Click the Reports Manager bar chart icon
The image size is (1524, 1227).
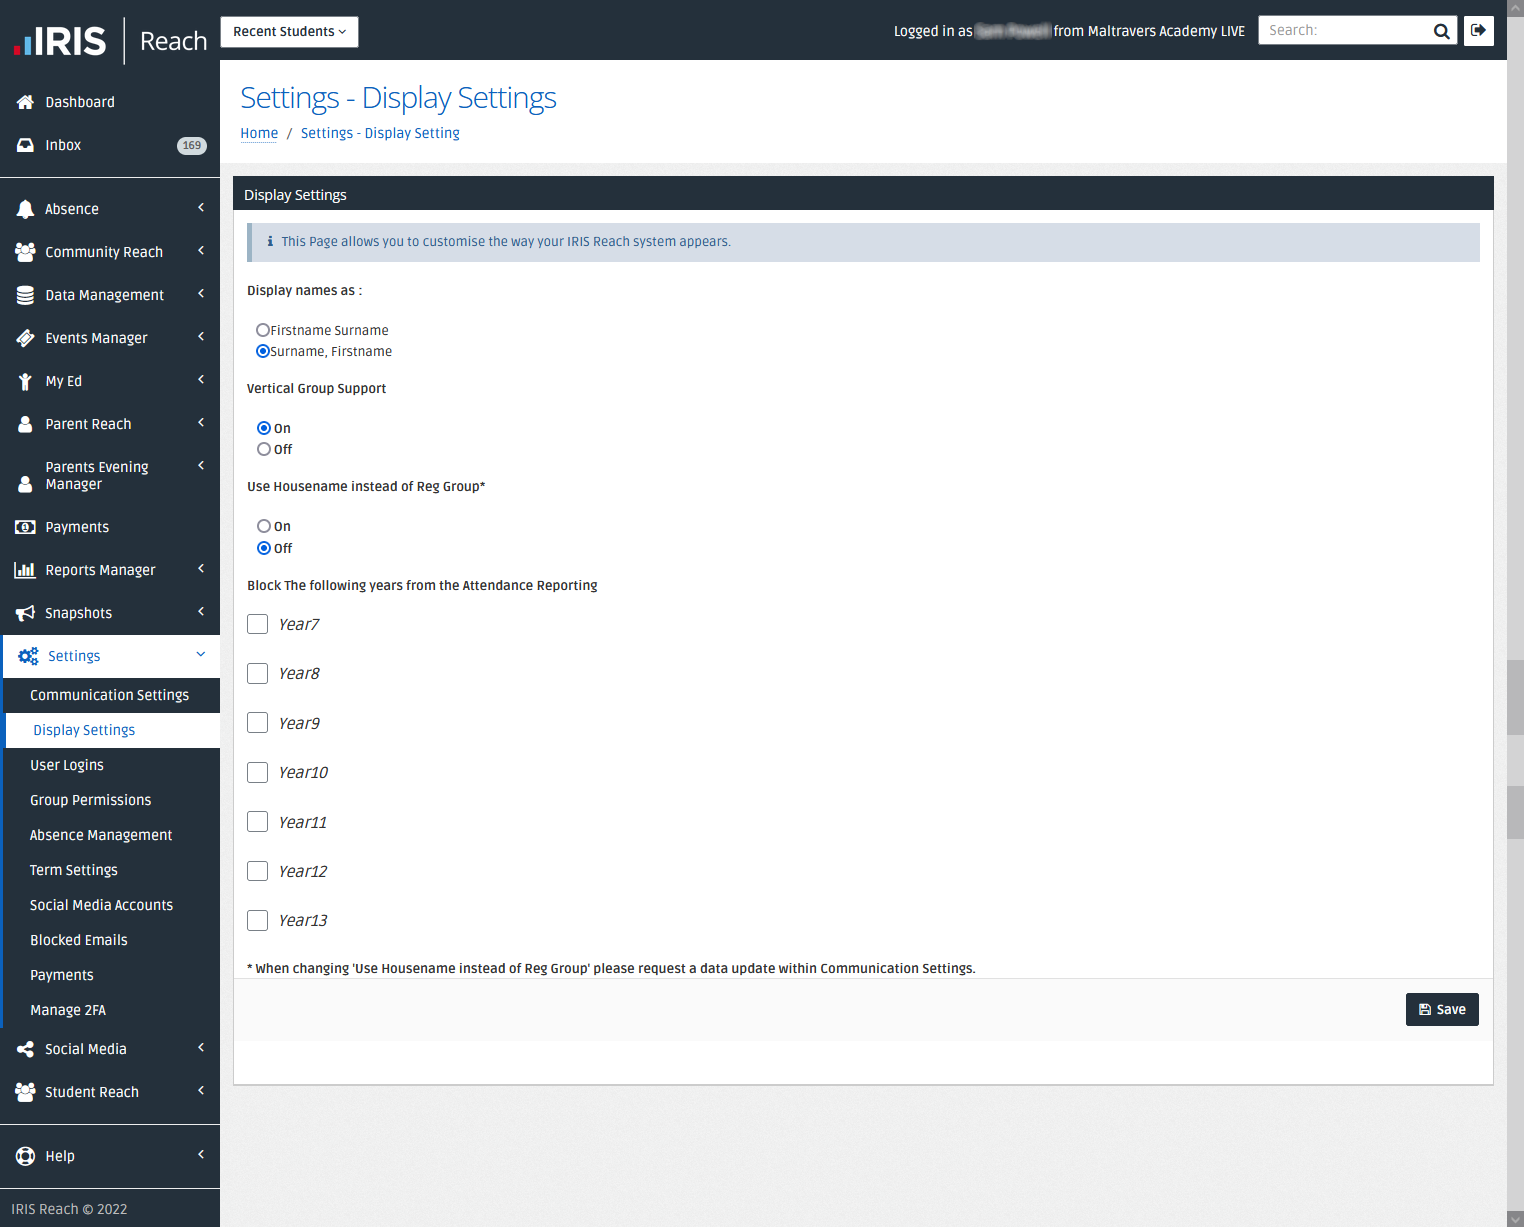point(25,569)
